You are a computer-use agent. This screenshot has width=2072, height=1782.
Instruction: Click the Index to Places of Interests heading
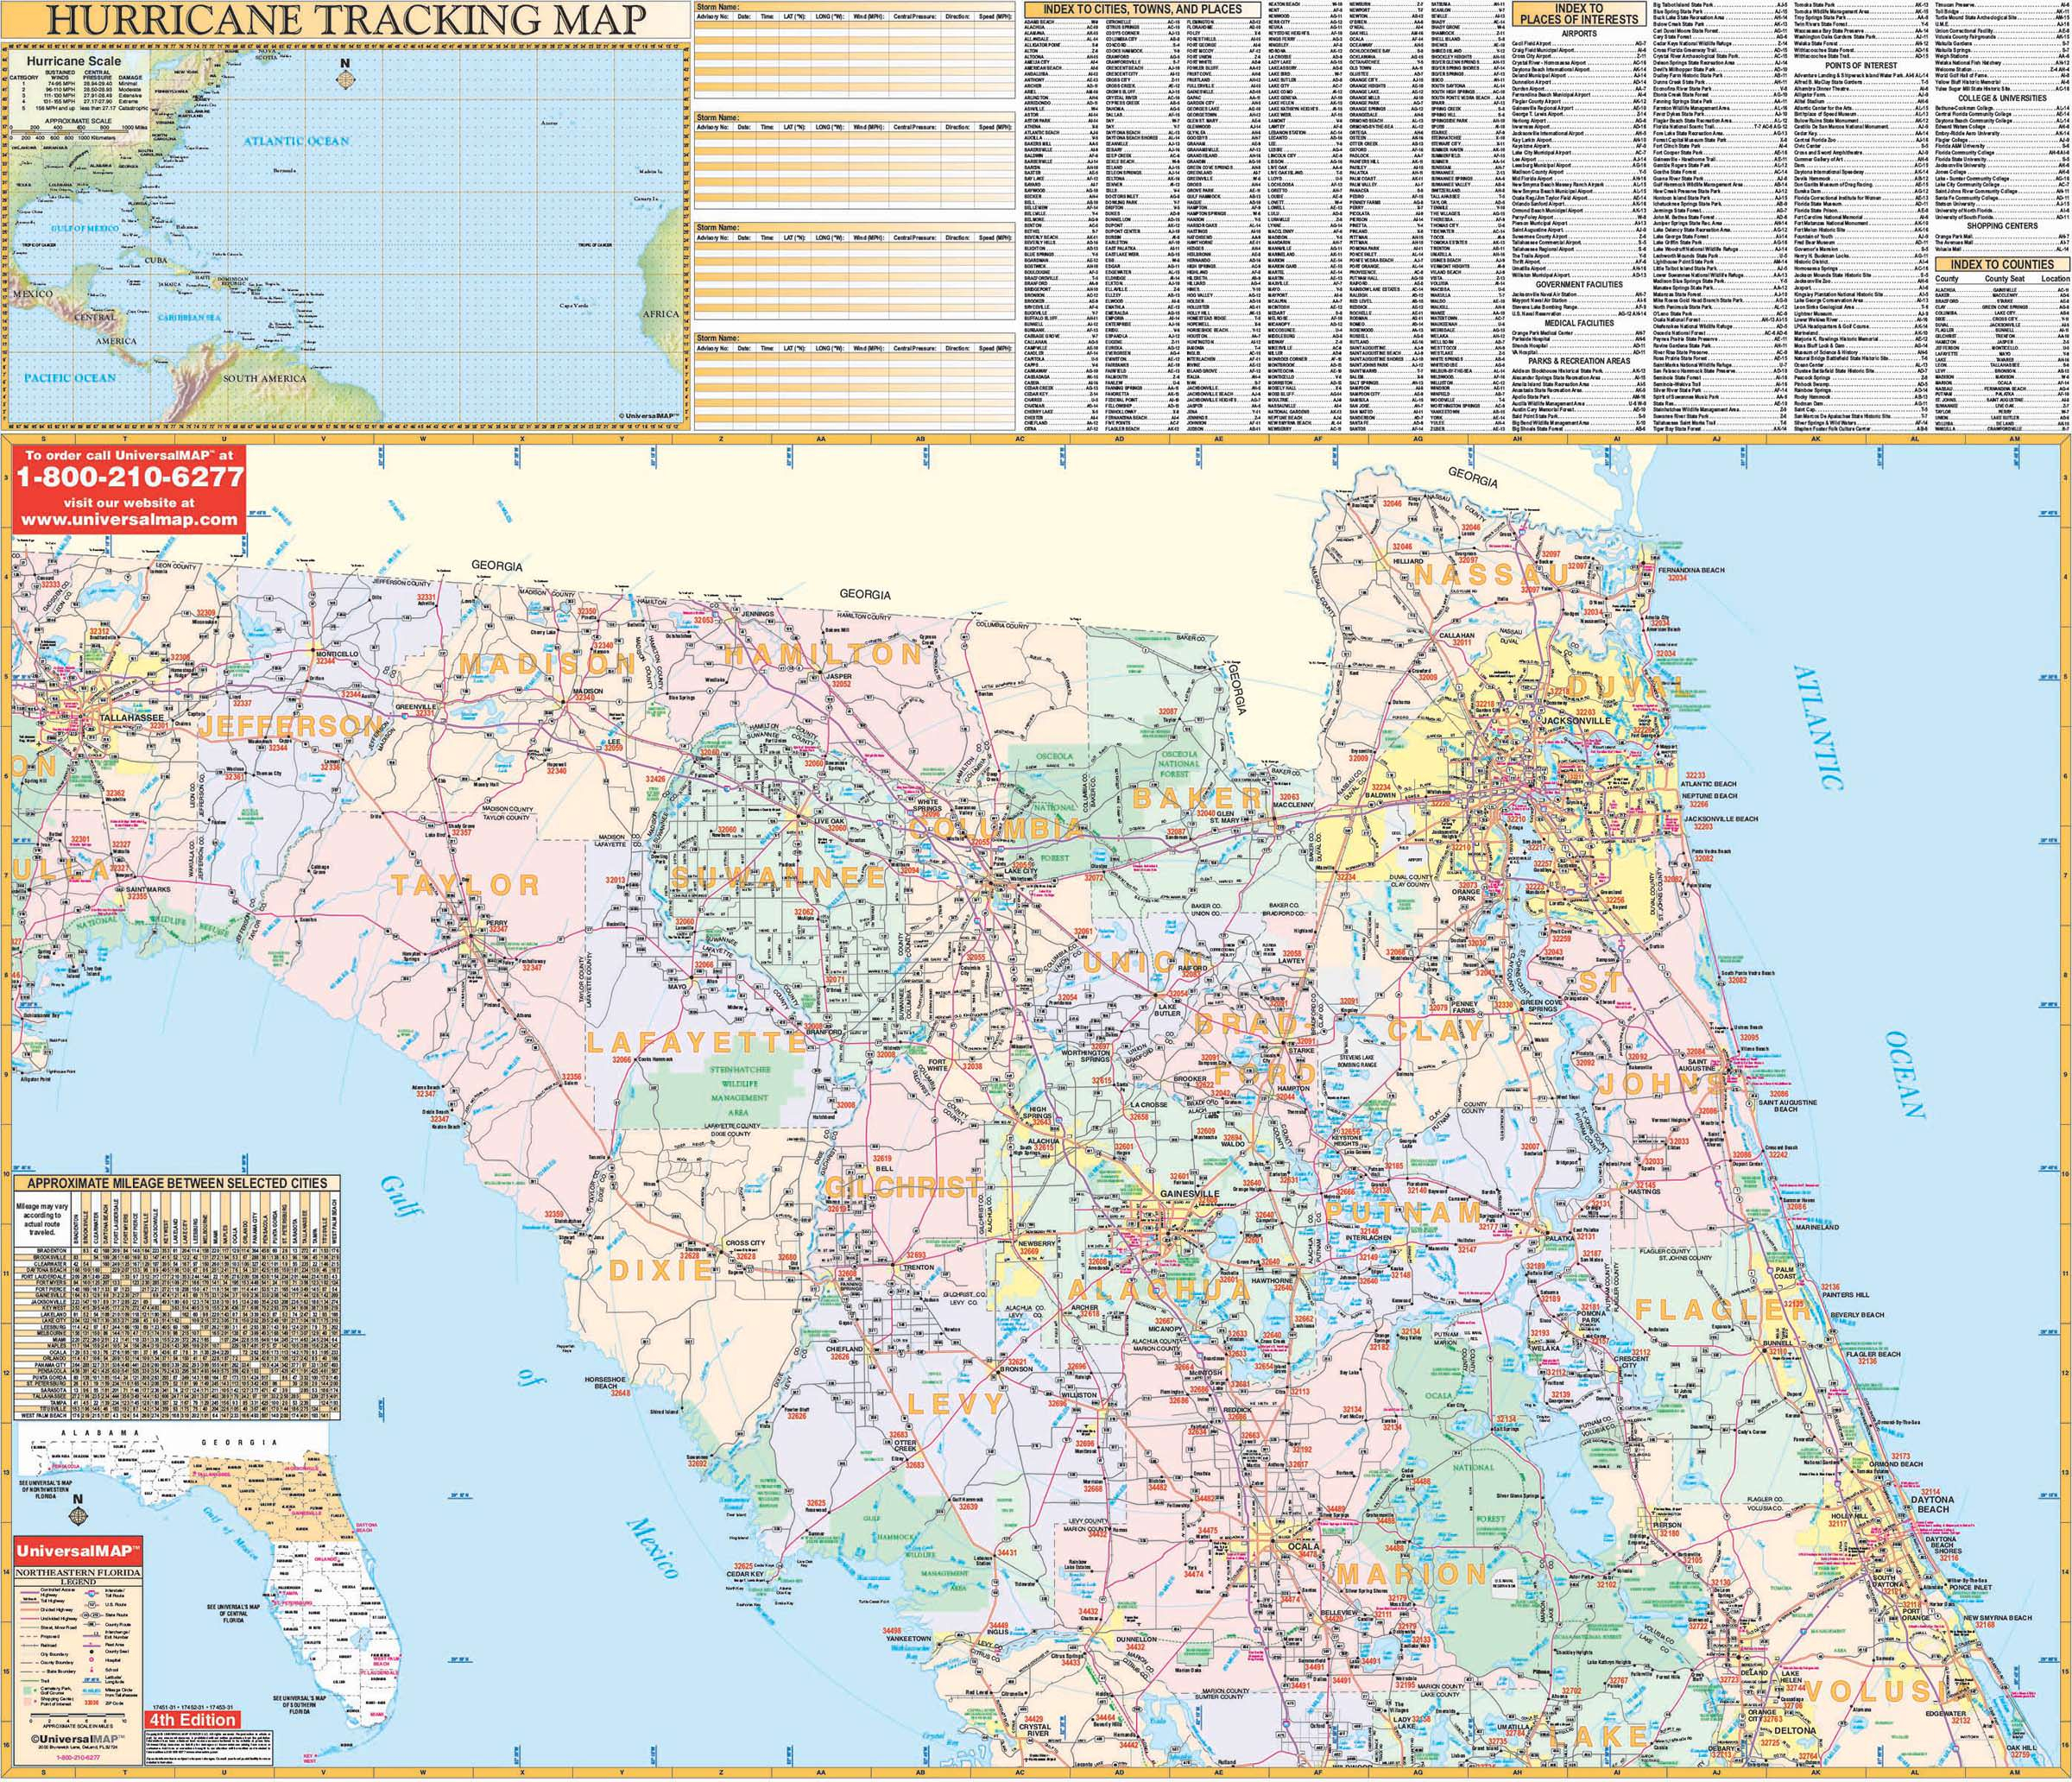coord(1578,14)
